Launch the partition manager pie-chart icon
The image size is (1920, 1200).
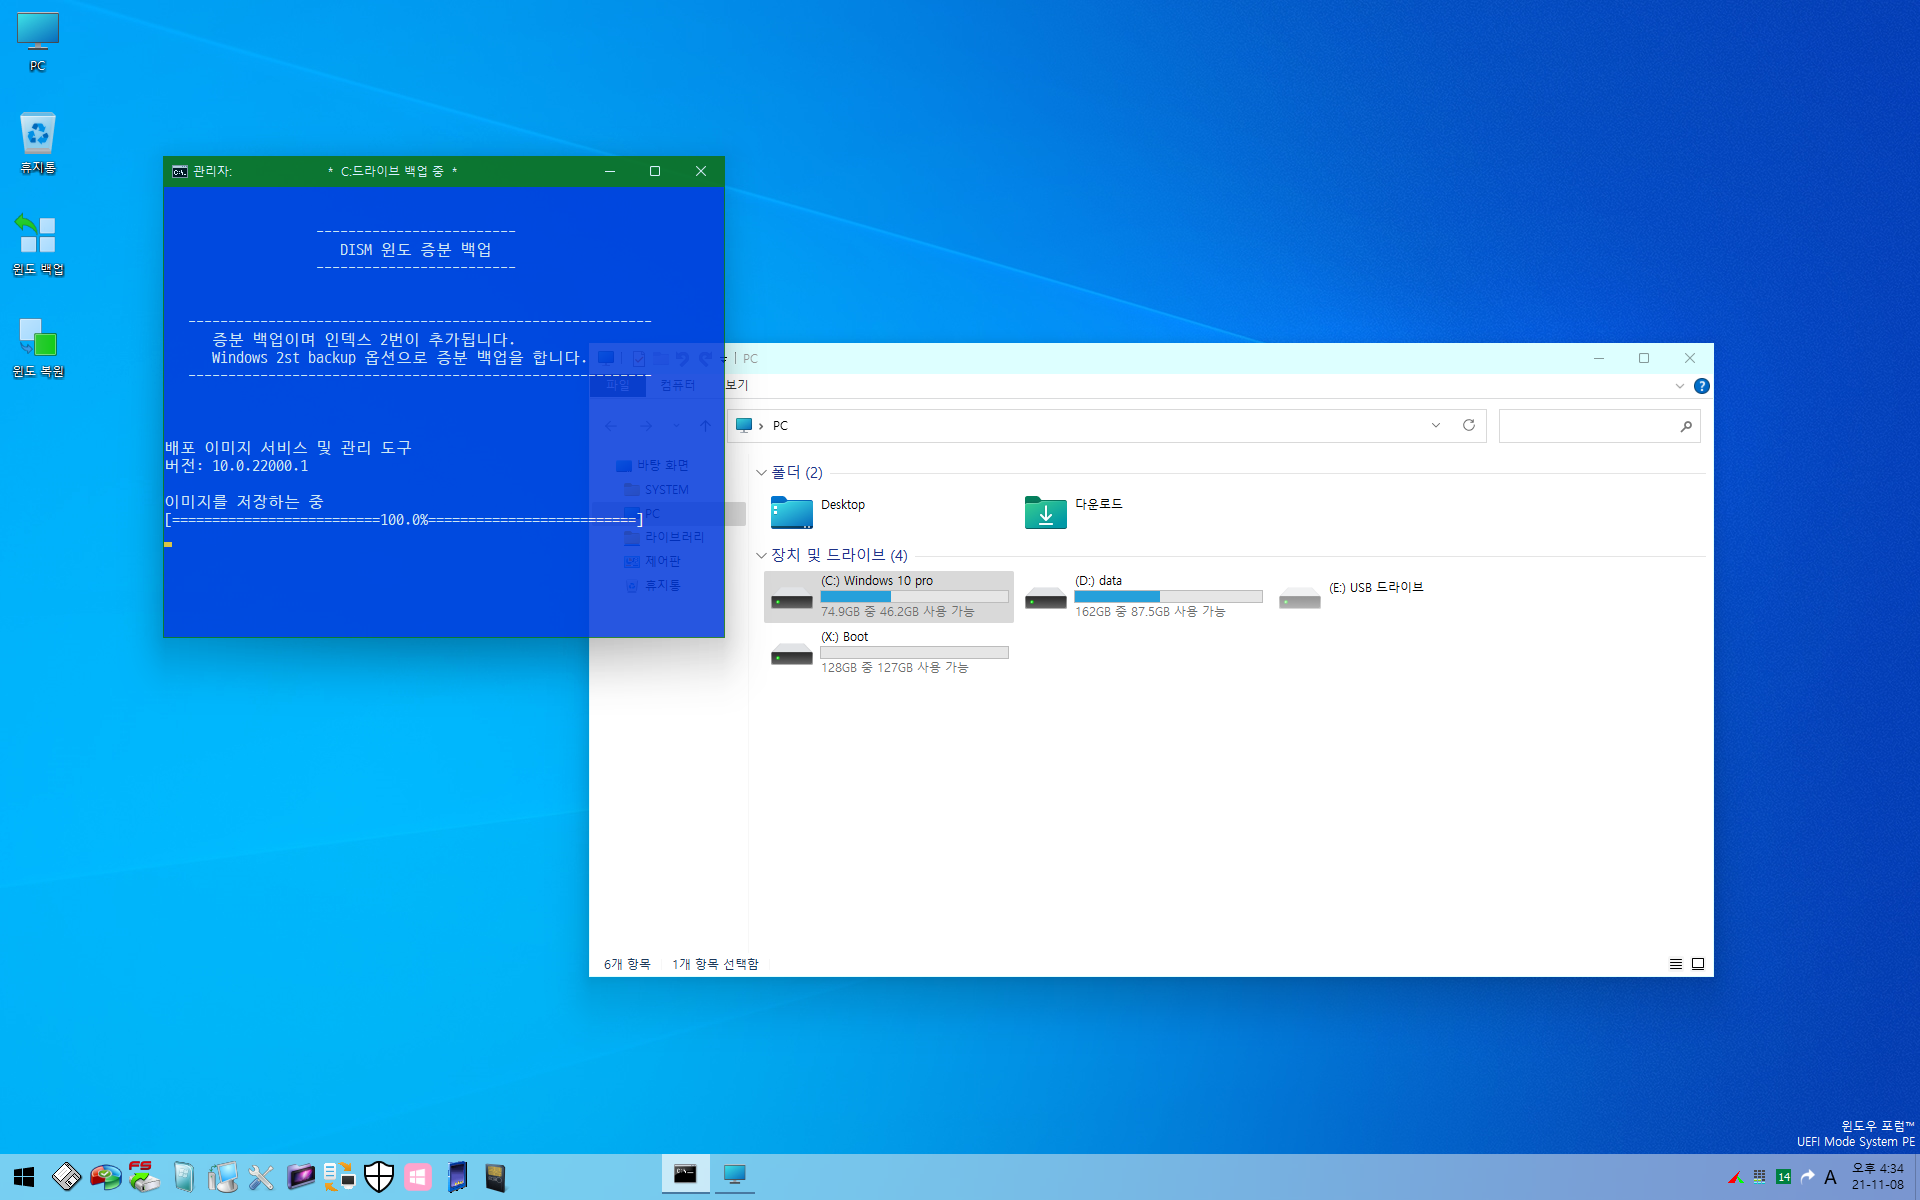pyautogui.click(x=105, y=1177)
